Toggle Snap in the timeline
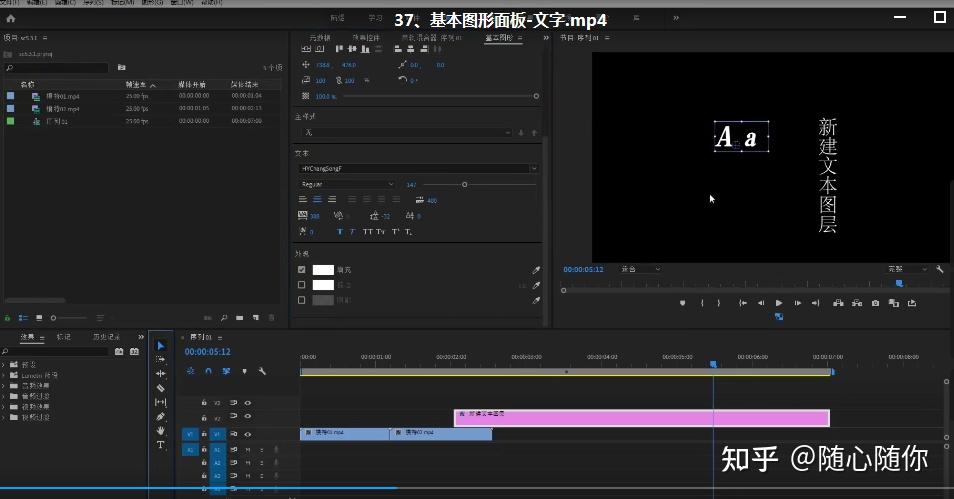Viewport: 954px width, 499px height. [x=208, y=371]
